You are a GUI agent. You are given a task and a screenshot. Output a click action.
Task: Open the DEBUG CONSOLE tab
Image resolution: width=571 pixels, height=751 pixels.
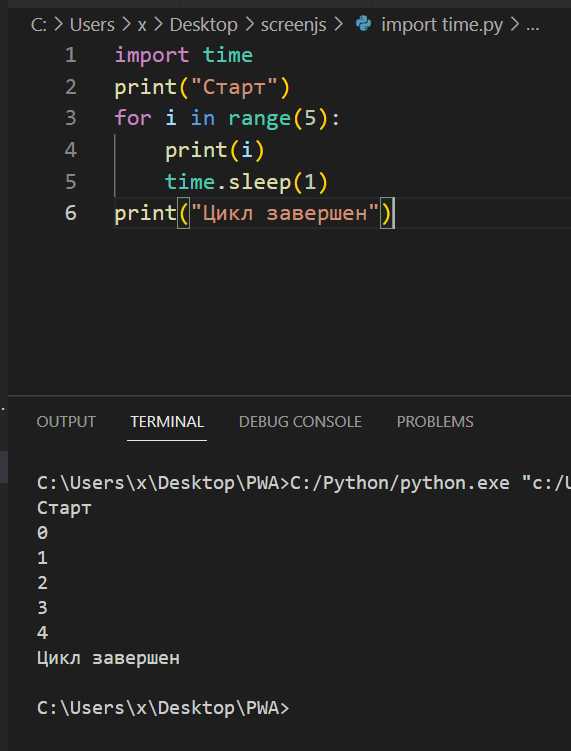tap(300, 422)
